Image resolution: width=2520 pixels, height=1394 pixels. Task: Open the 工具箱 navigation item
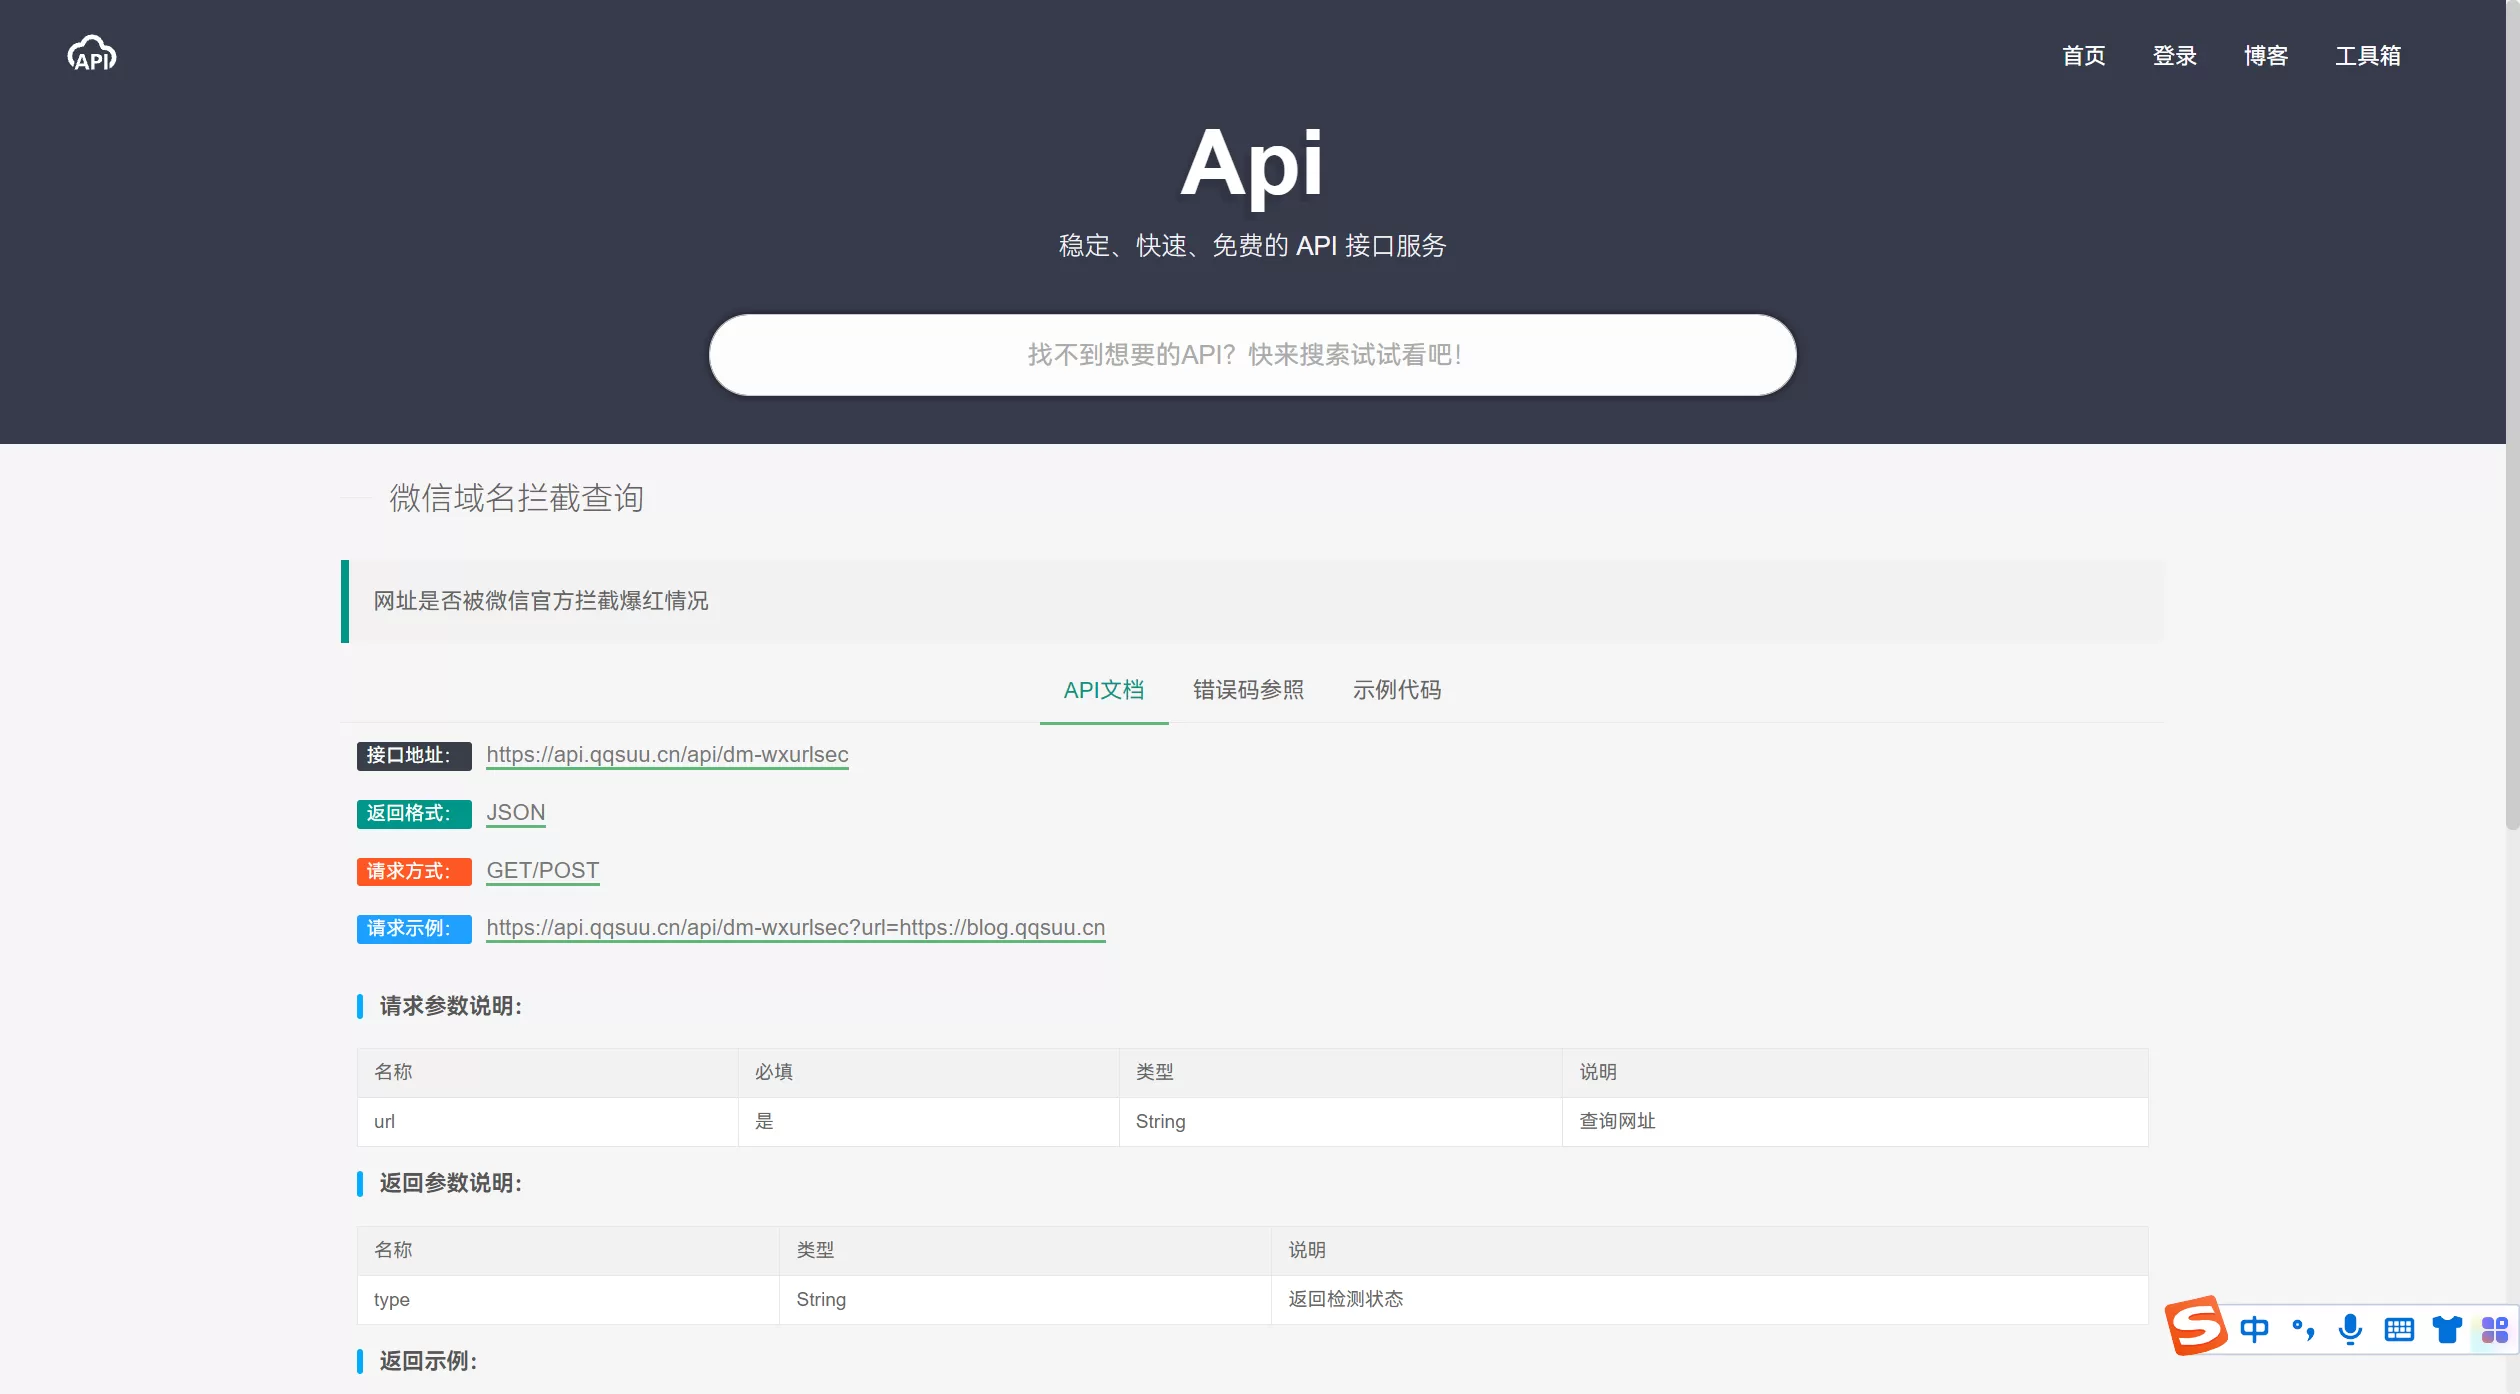pos(2368,56)
